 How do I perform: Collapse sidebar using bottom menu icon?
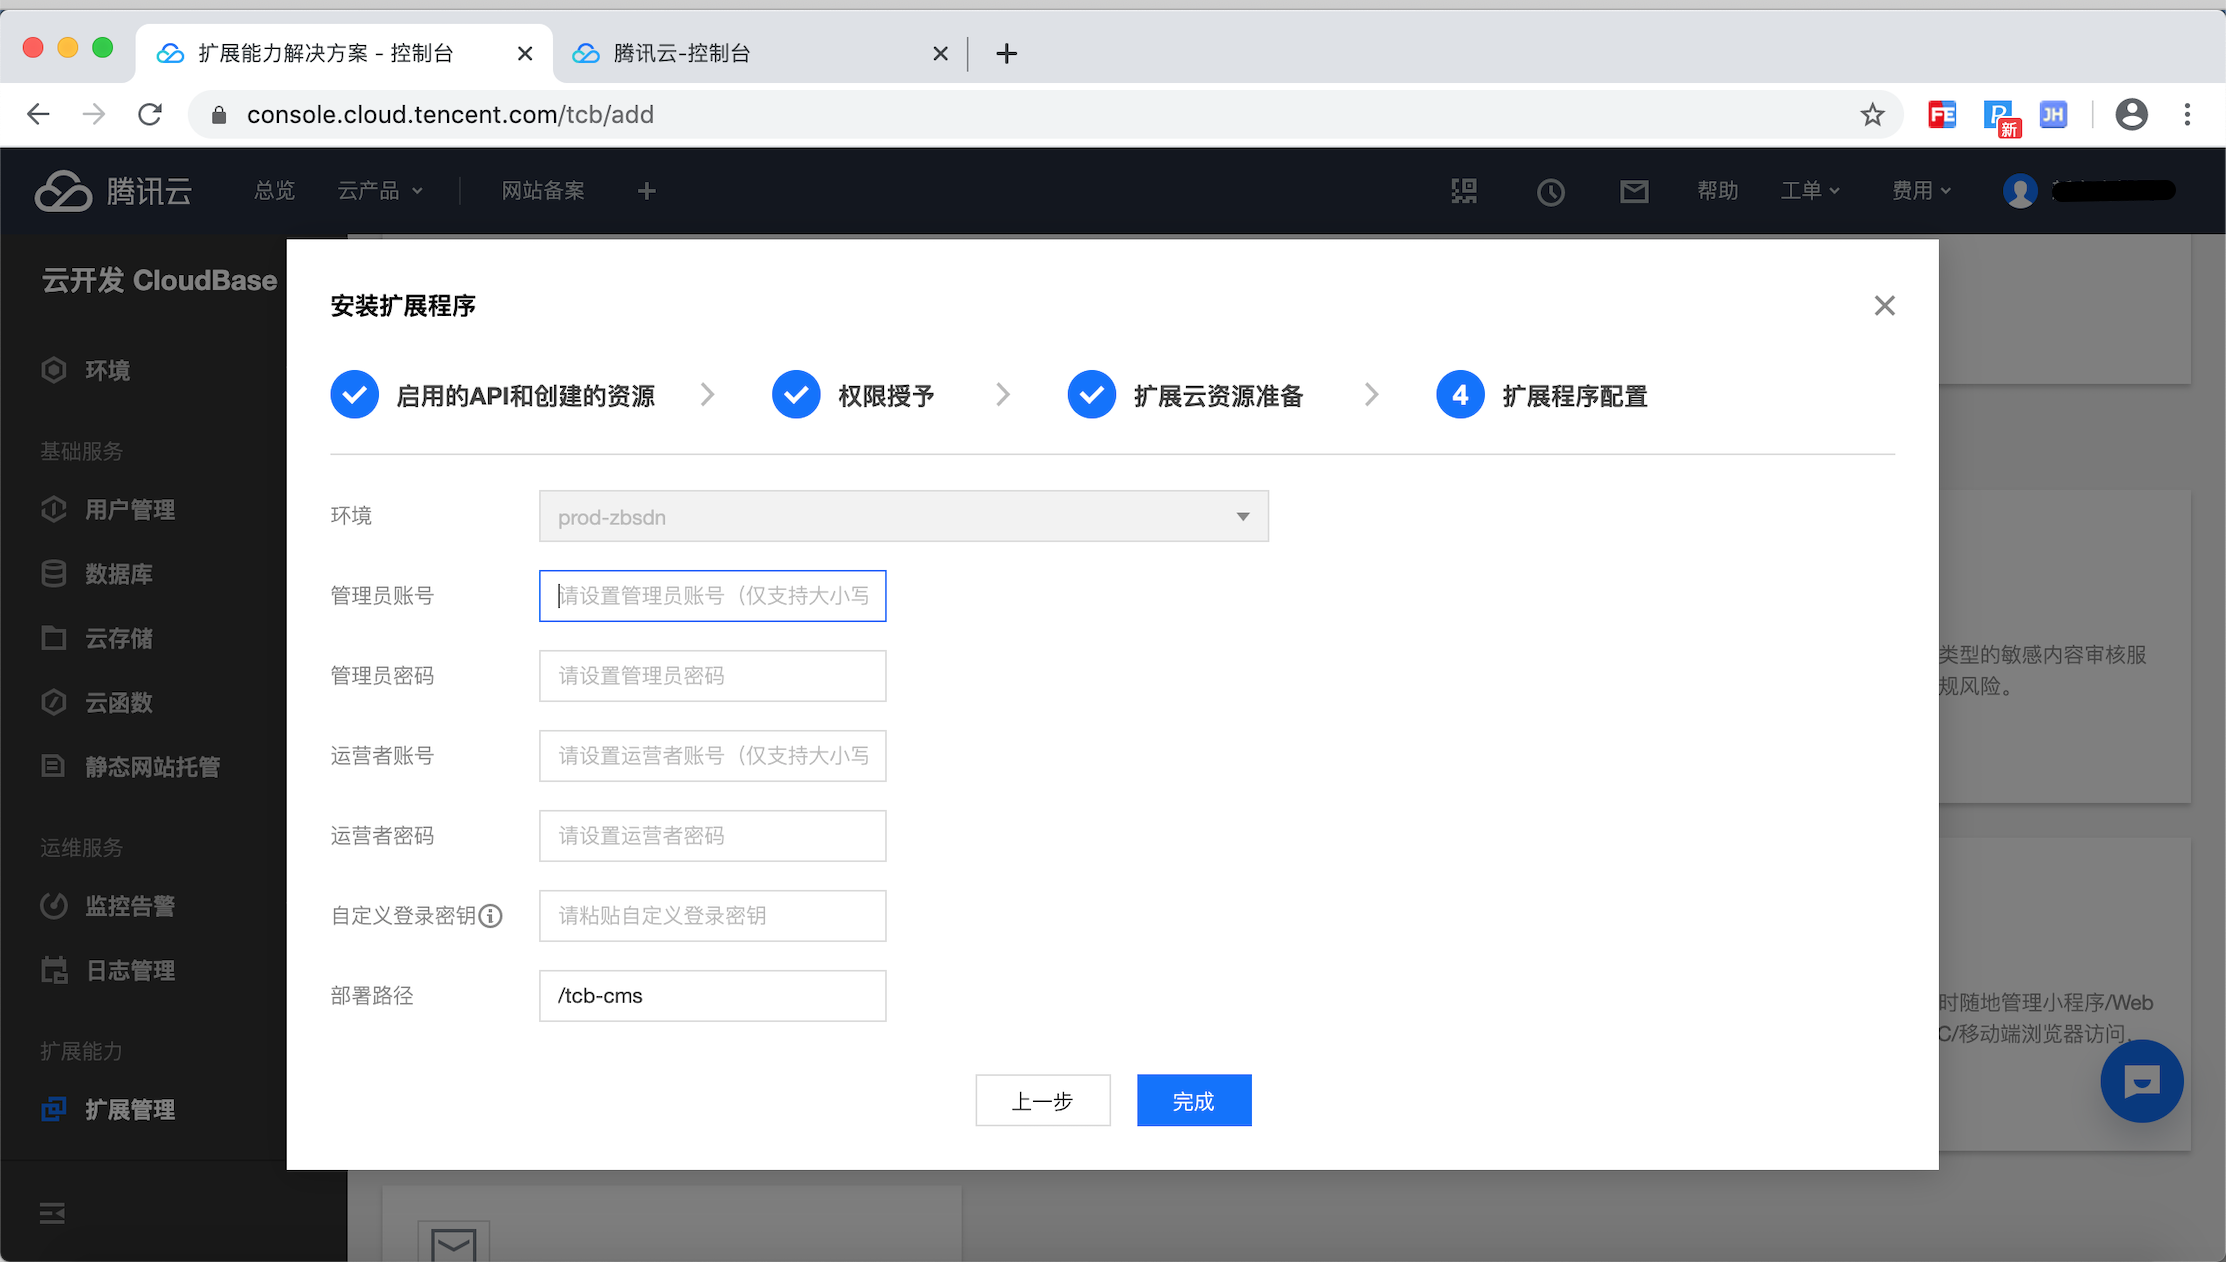pyautogui.click(x=52, y=1213)
